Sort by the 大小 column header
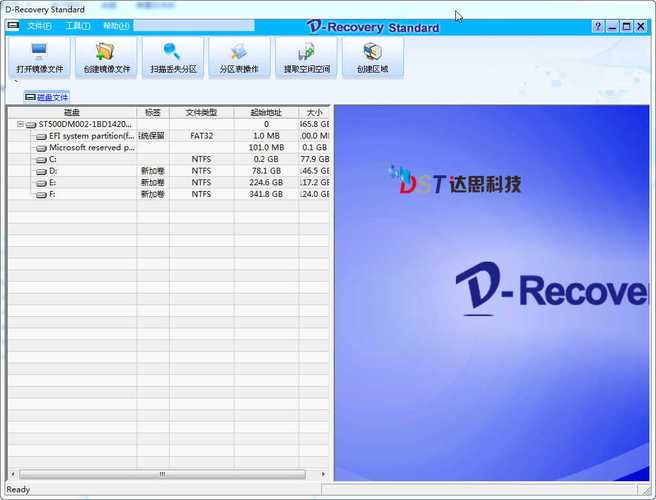Screen dimensions: 656x500 coord(314,113)
